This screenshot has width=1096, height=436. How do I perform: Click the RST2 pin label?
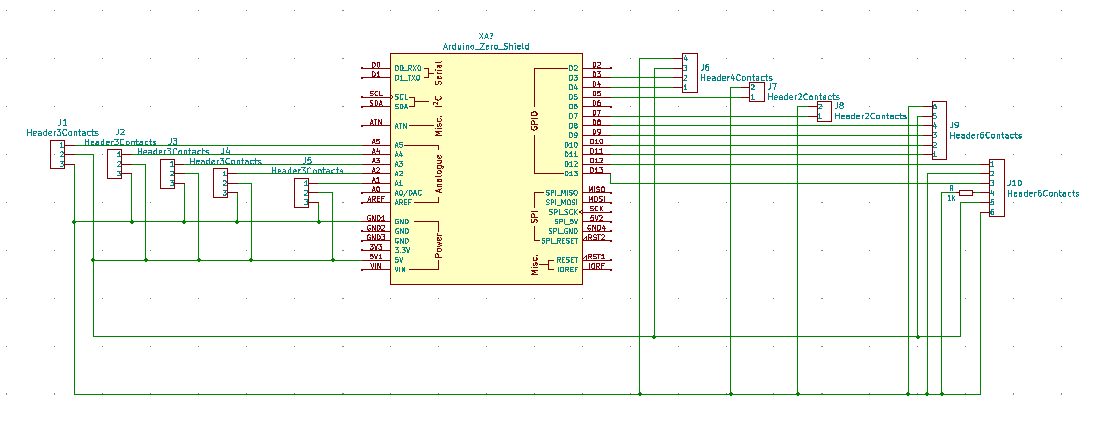[596, 238]
